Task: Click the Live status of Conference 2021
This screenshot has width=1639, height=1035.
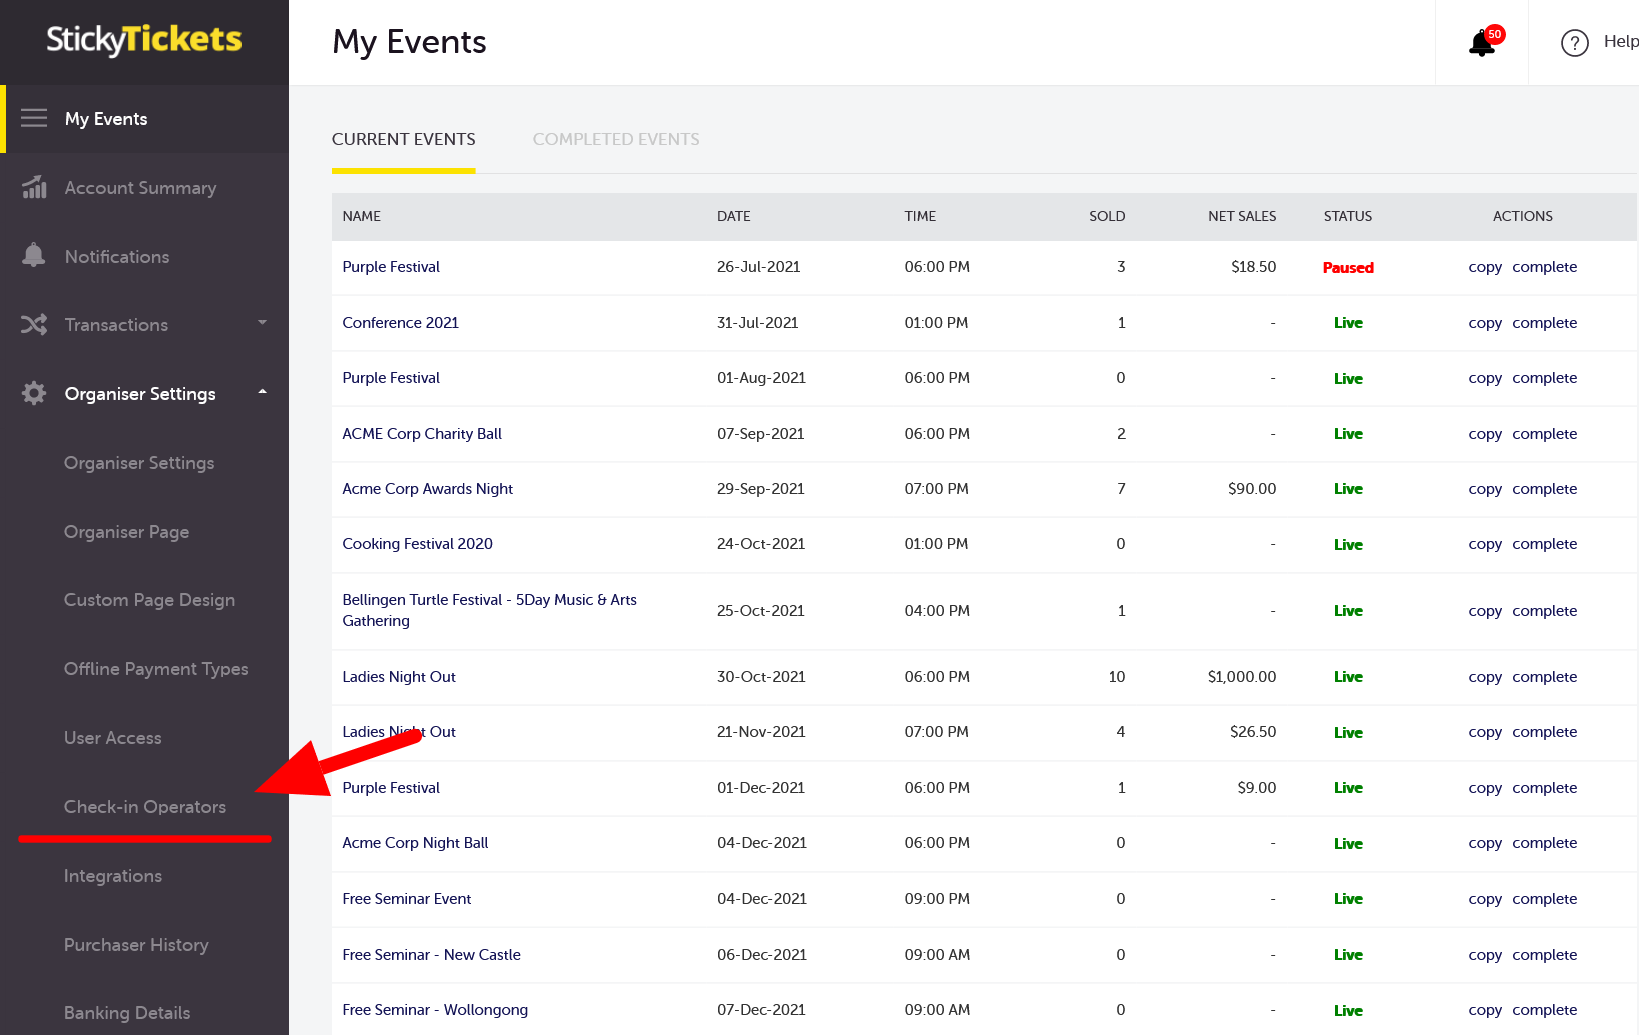Action: 1348,323
